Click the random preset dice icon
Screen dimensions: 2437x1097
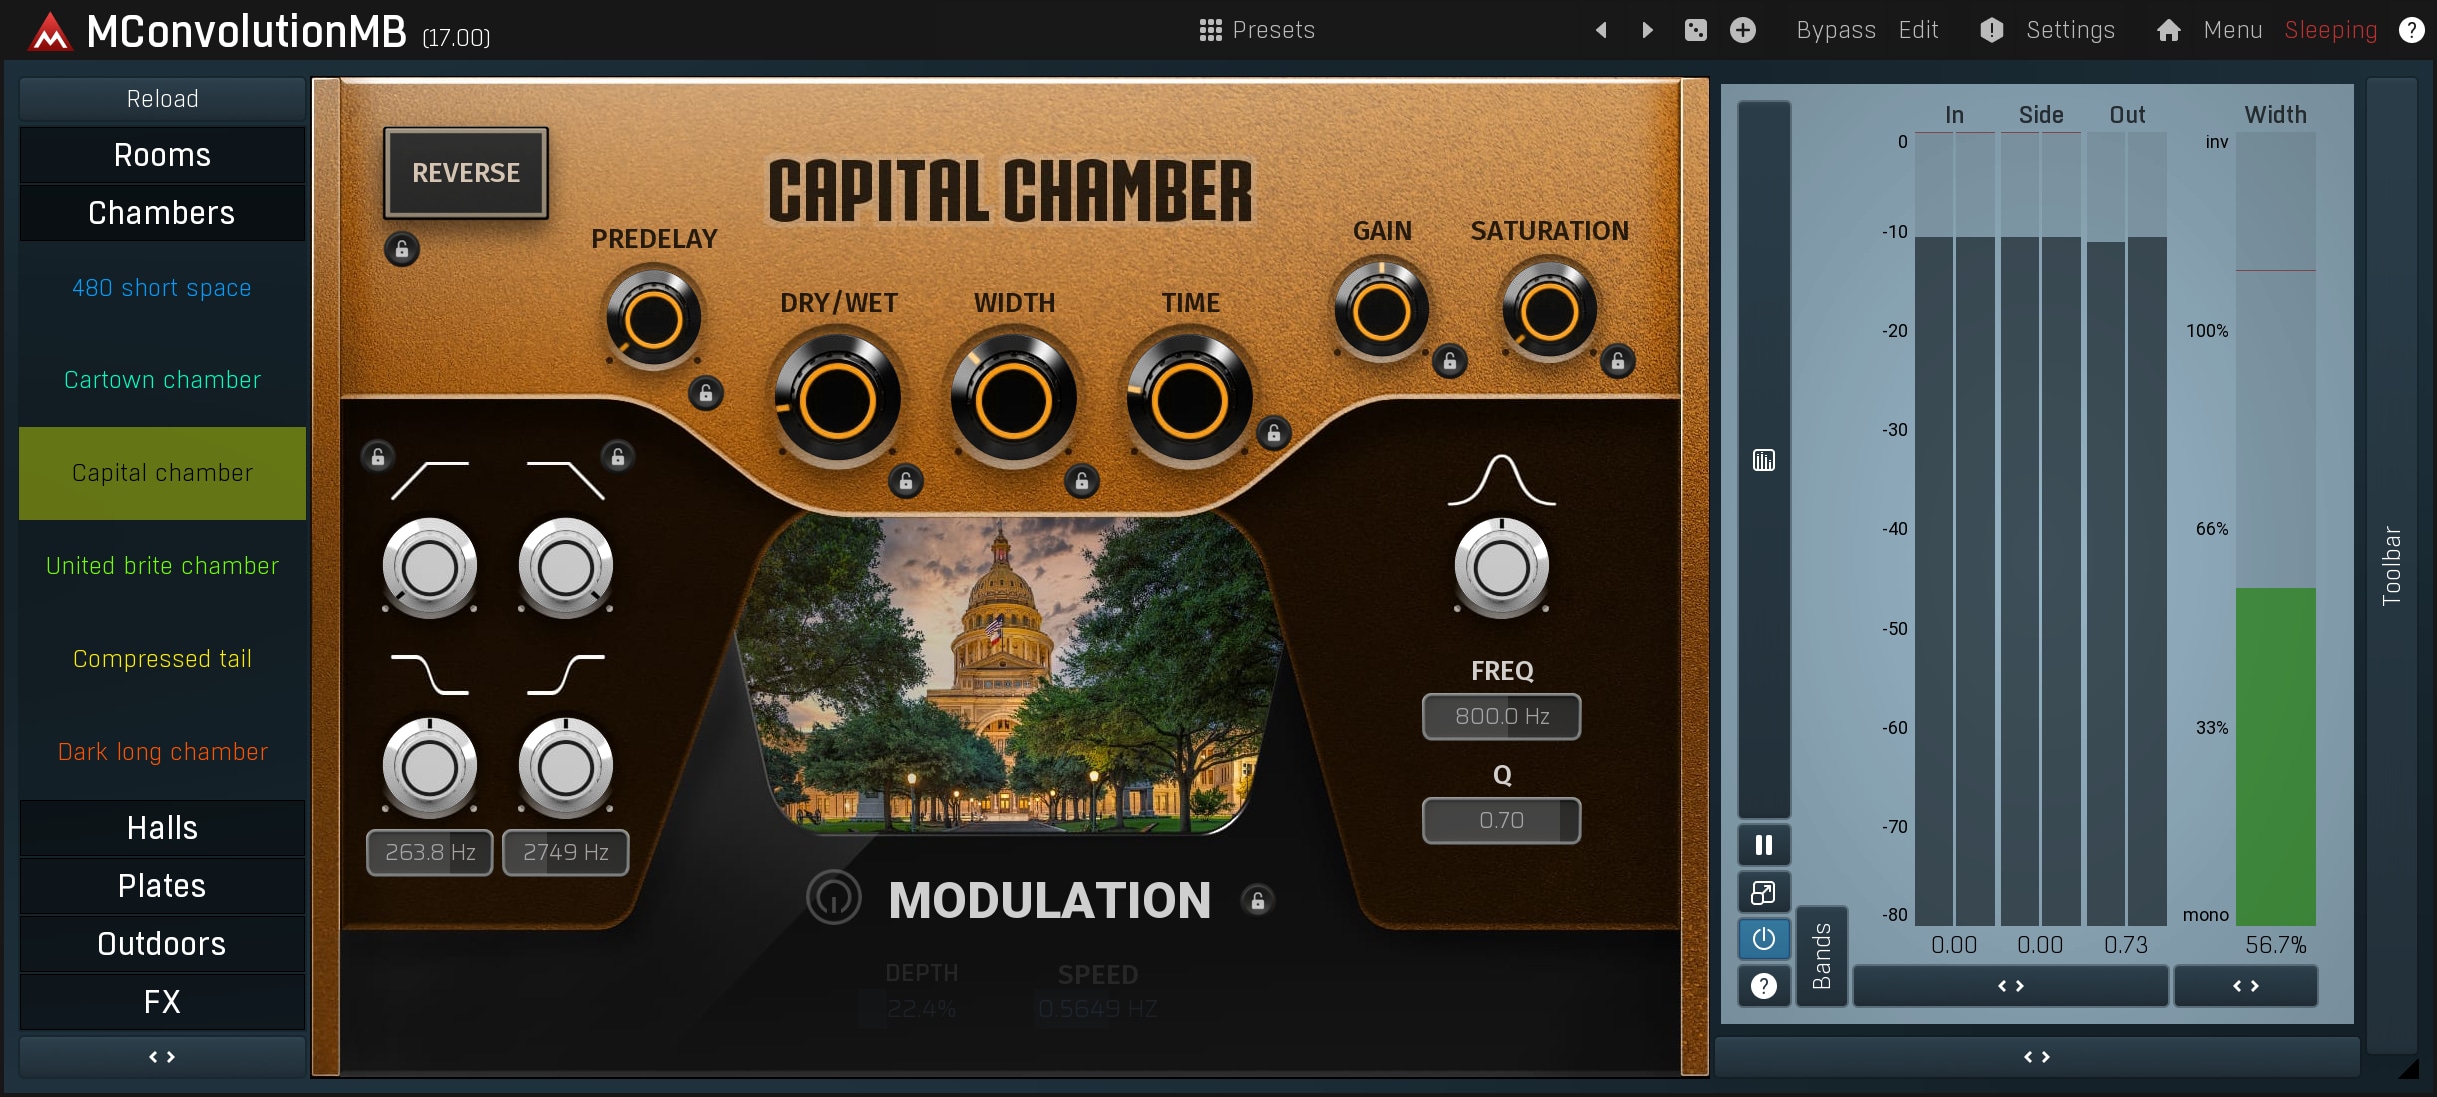[1695, 30]
